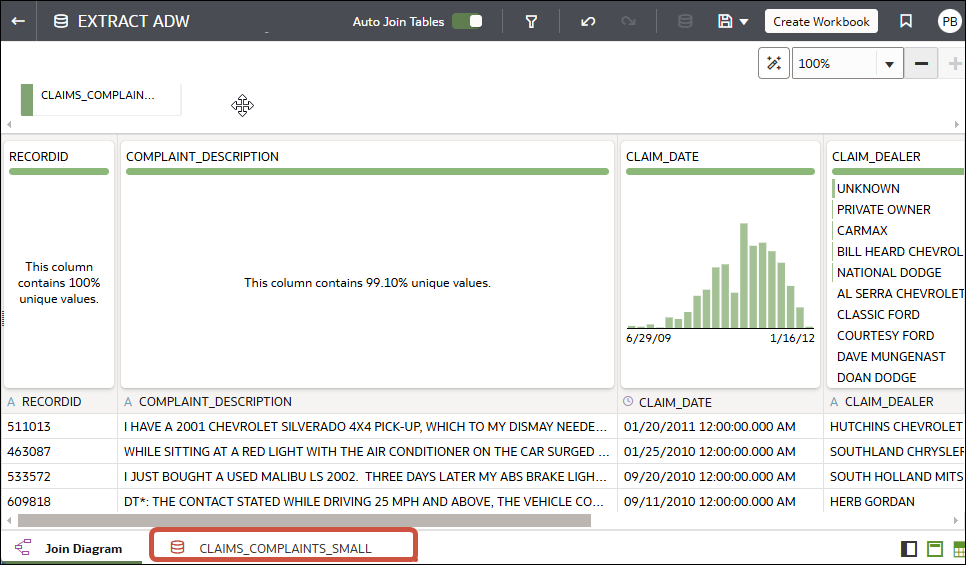
Task: Select the CLAIM_DATE quality tile header
Action: (662, 156)
